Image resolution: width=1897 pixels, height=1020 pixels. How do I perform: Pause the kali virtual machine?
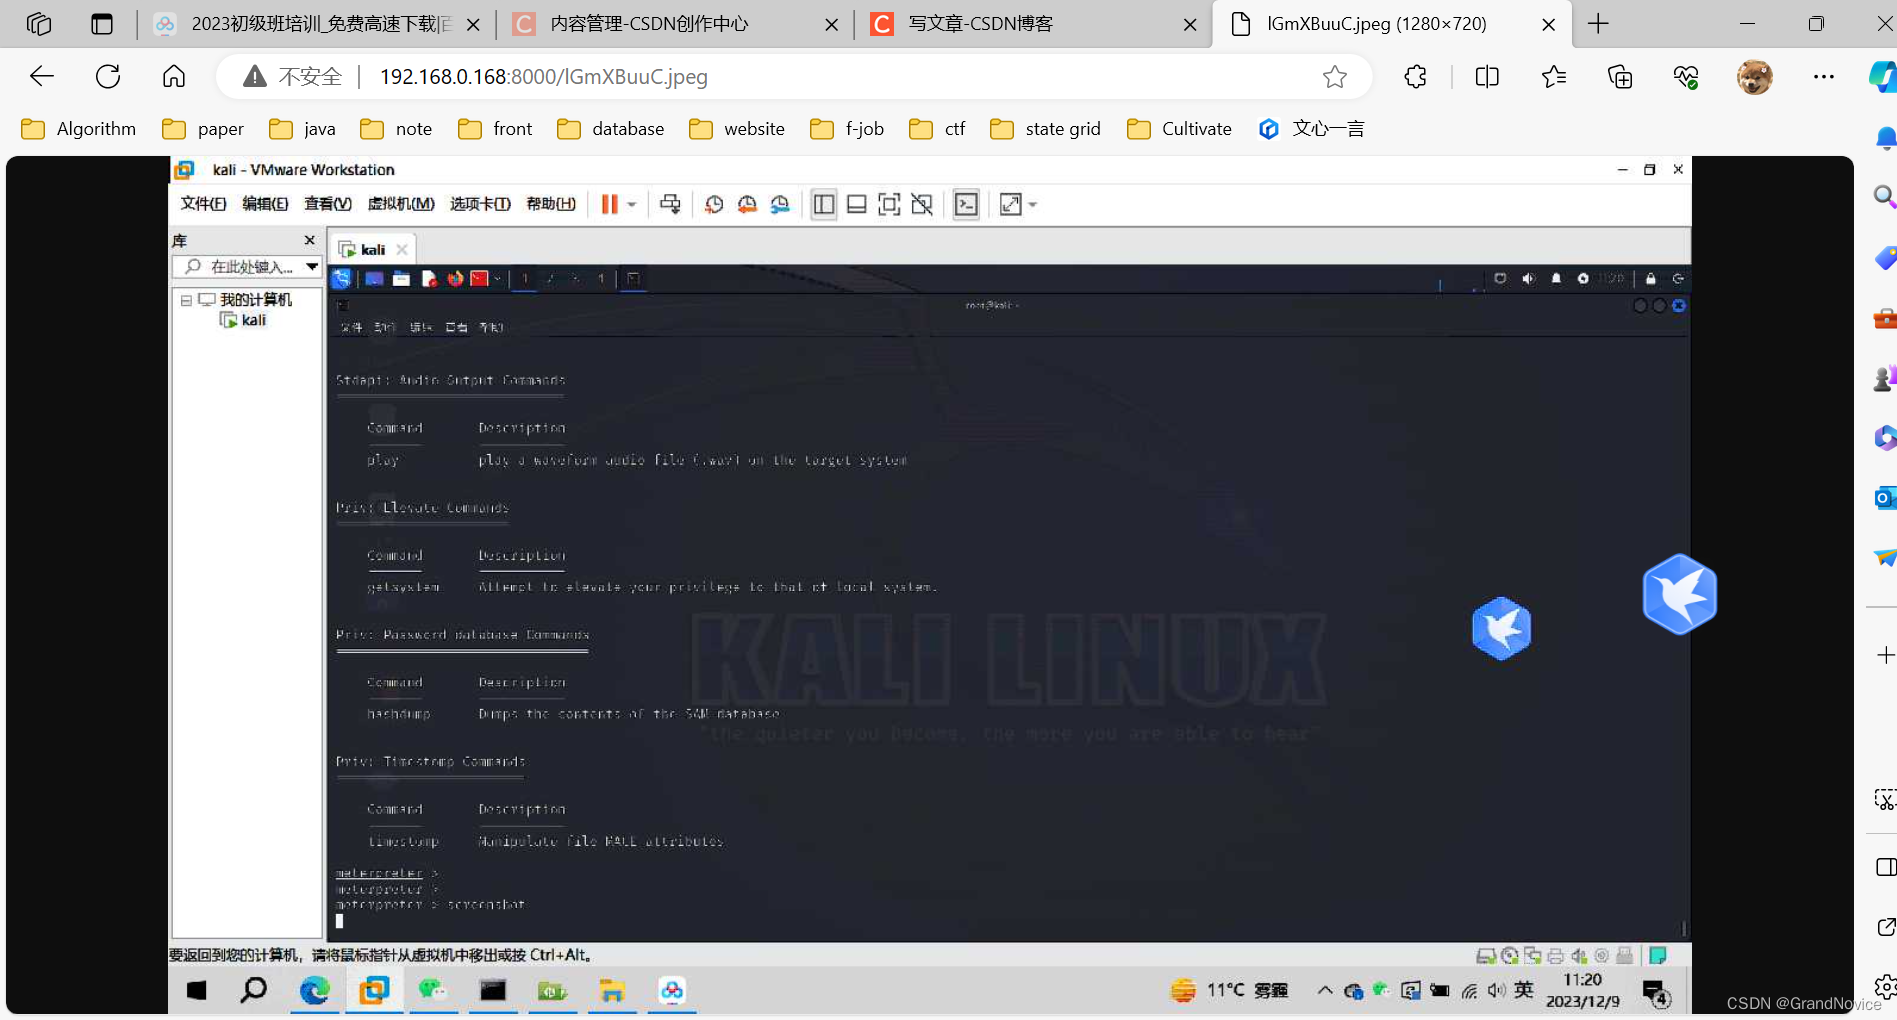(609, 204)
